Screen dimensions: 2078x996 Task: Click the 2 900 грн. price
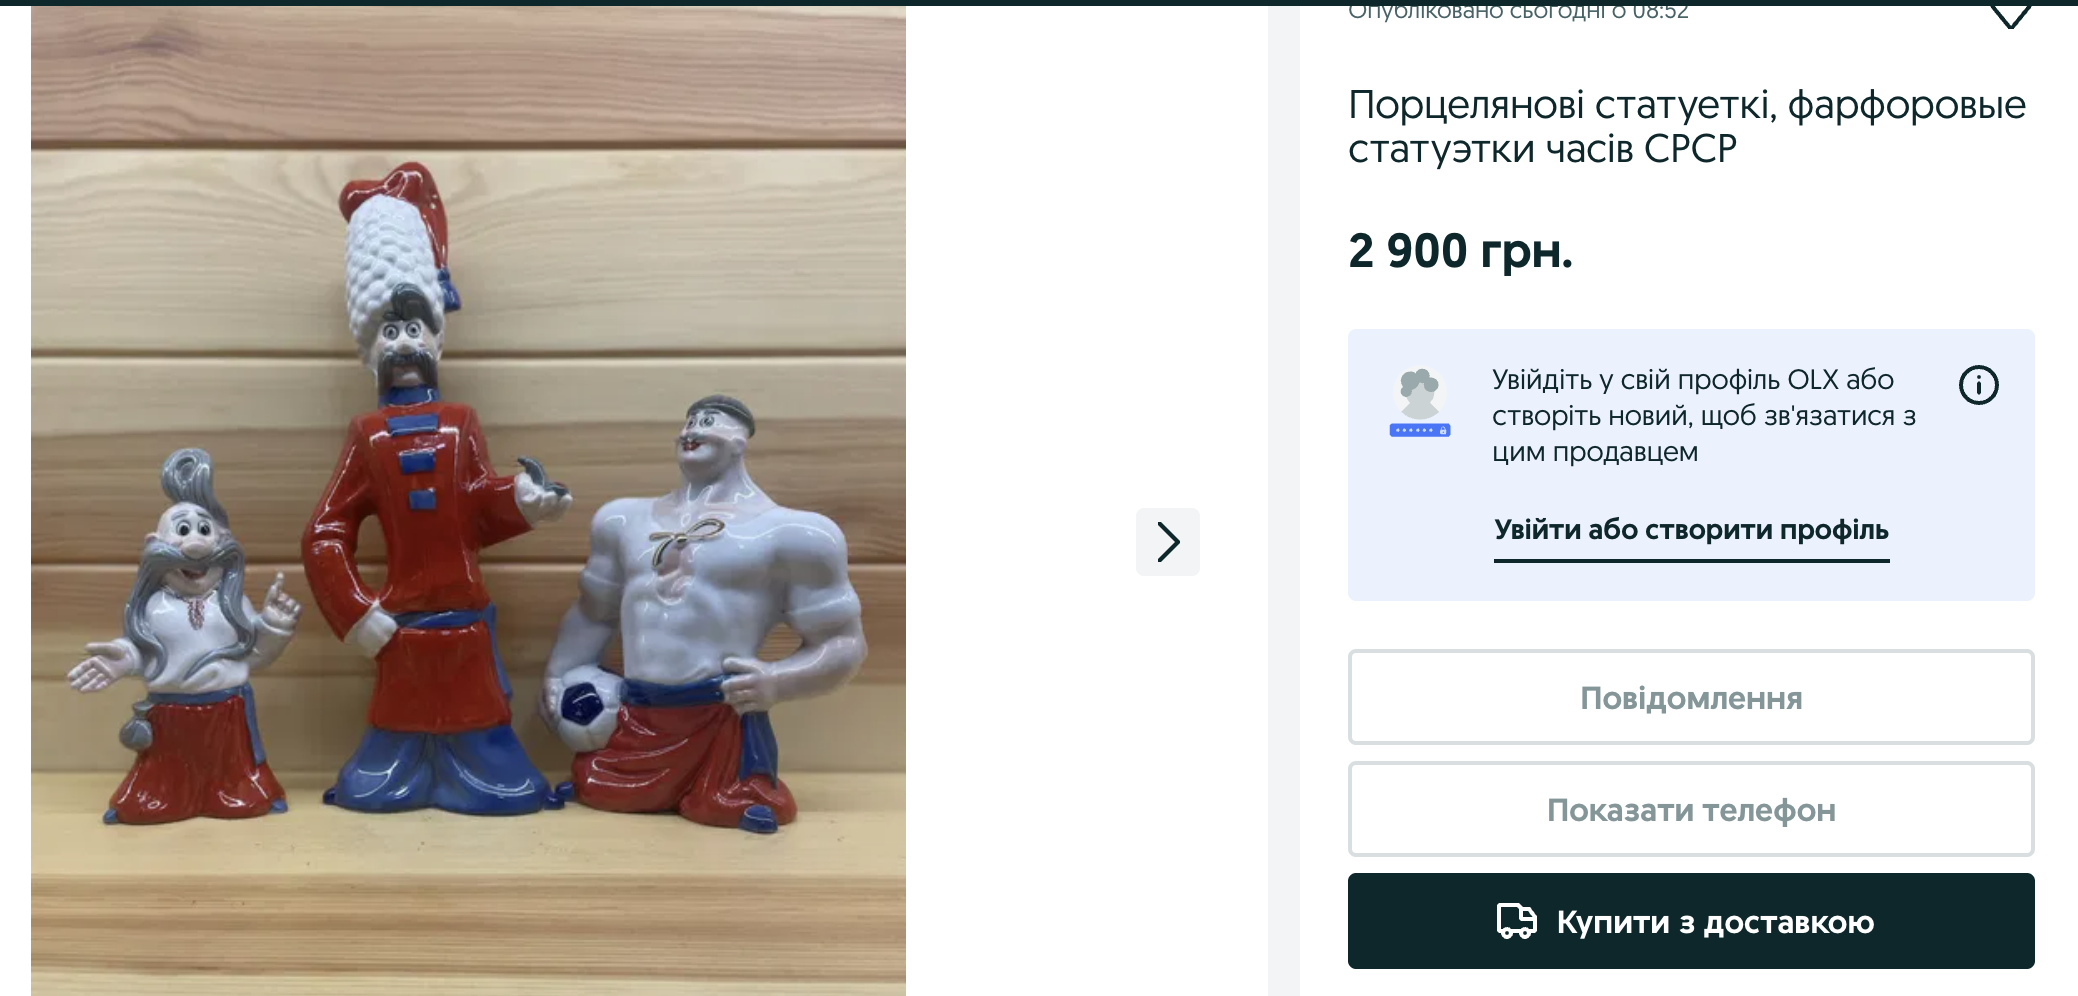1460,250
